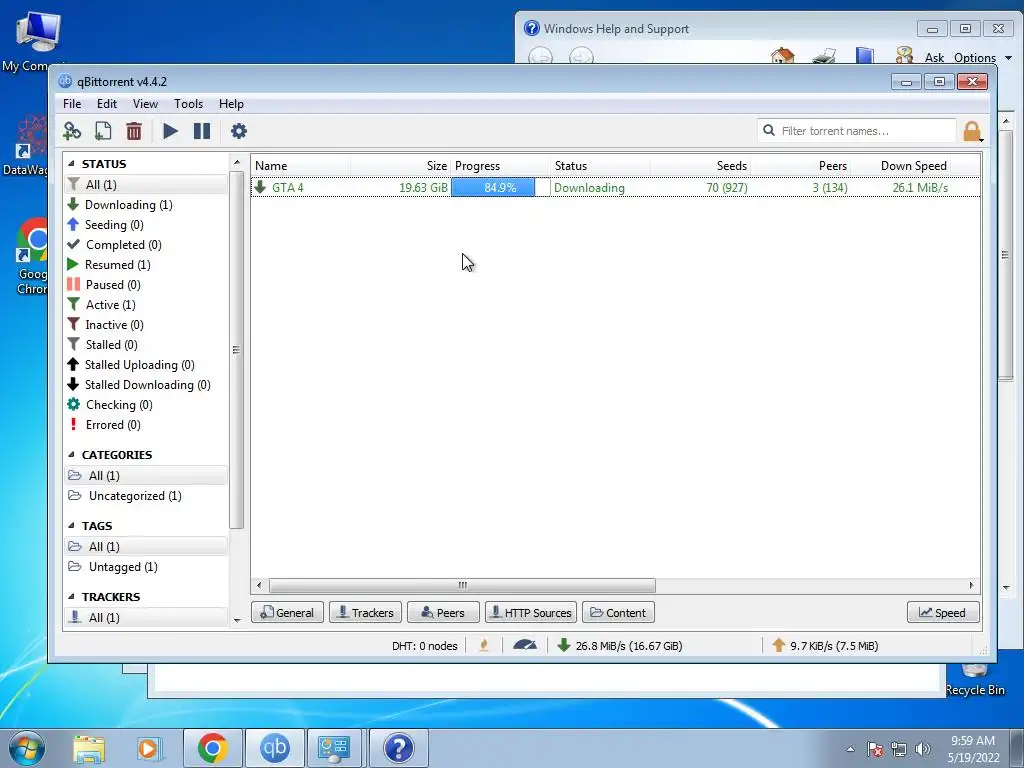Switch to the Content tab

(618, 613)
